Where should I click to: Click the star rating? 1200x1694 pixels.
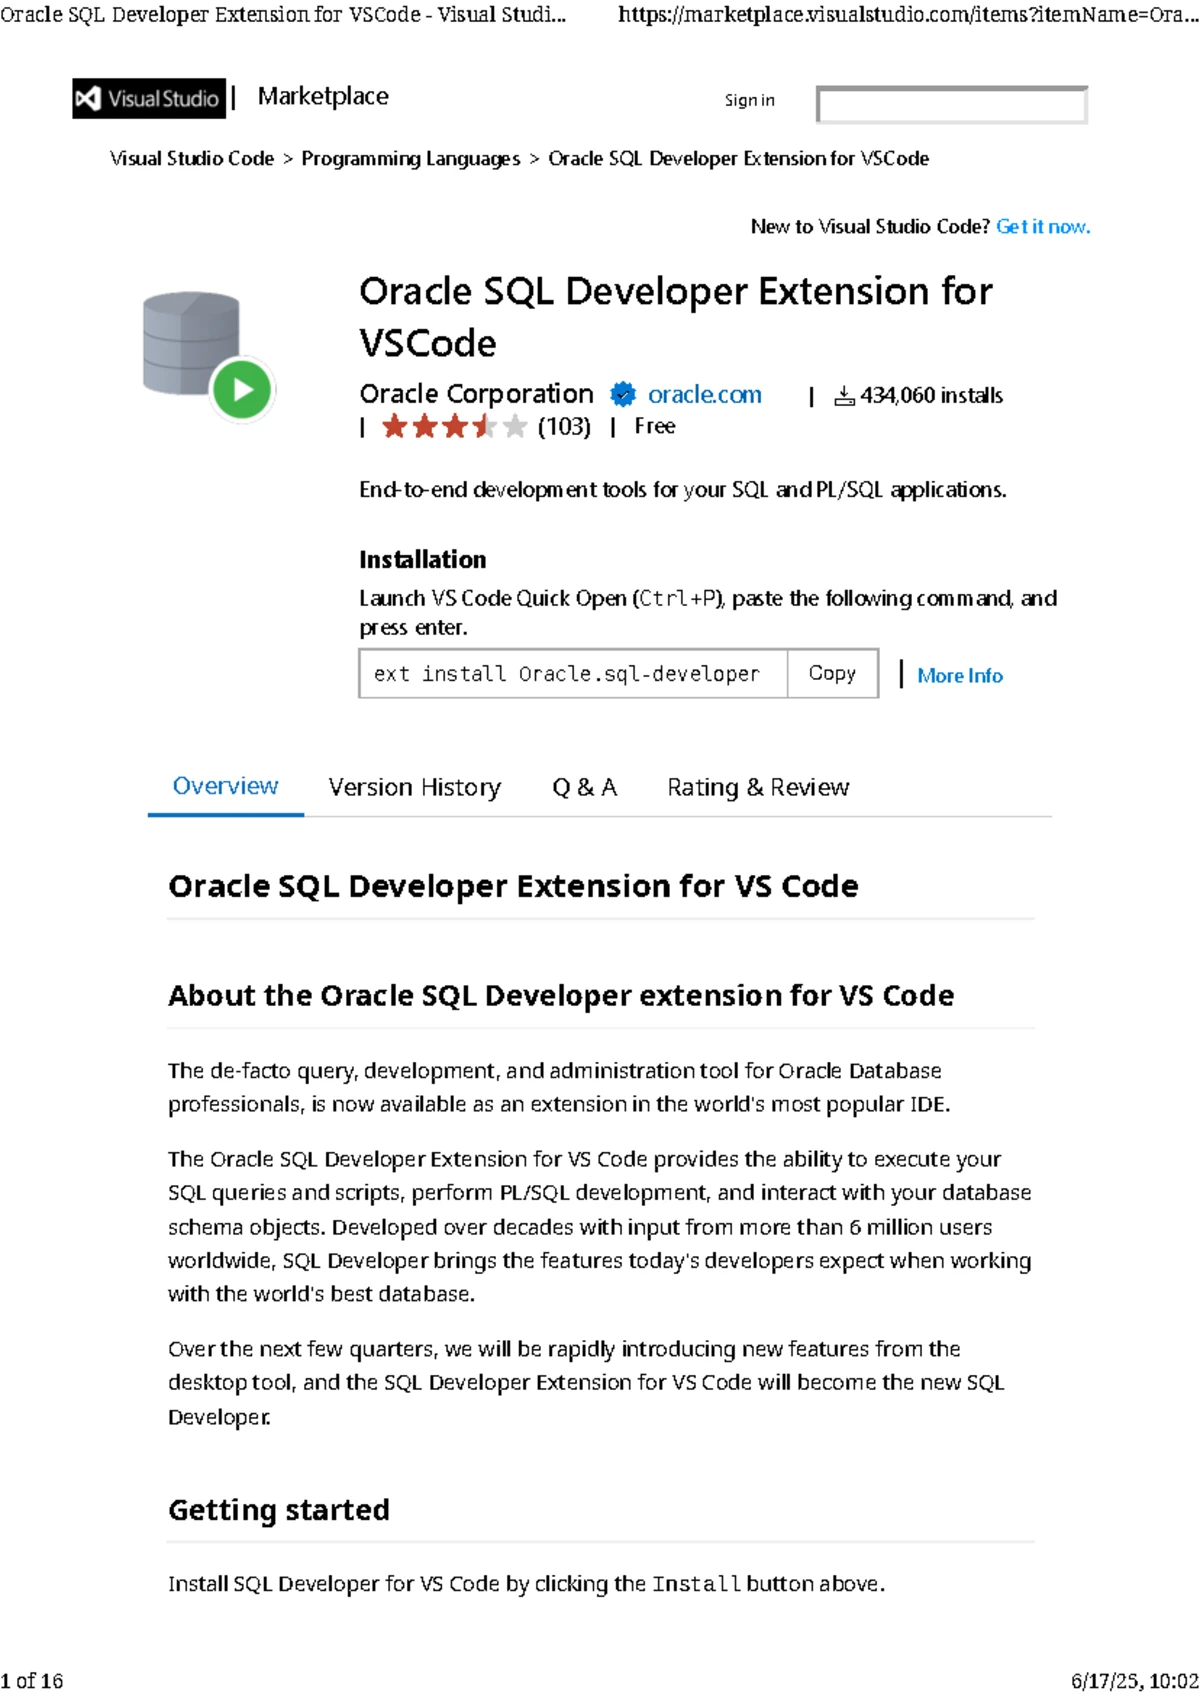454,427
